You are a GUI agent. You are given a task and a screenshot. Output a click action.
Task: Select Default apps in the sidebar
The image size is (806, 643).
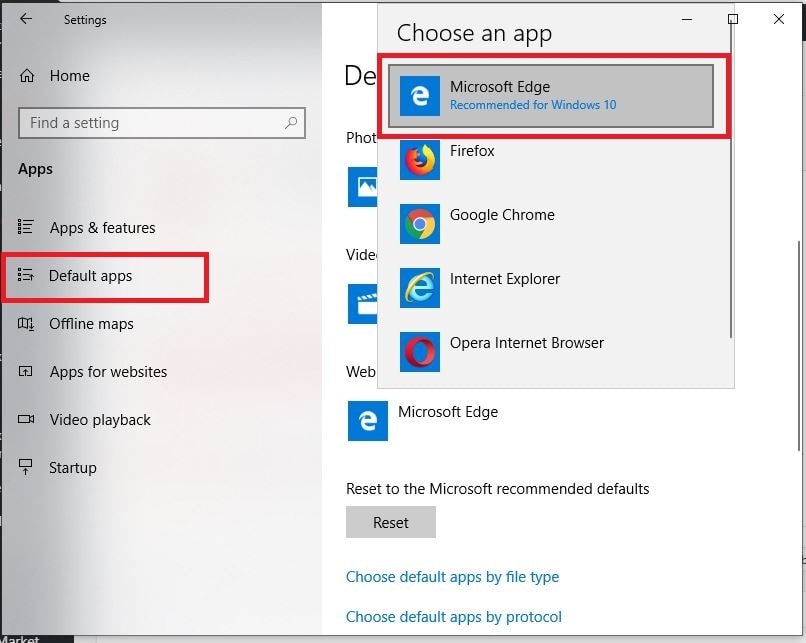90,275
